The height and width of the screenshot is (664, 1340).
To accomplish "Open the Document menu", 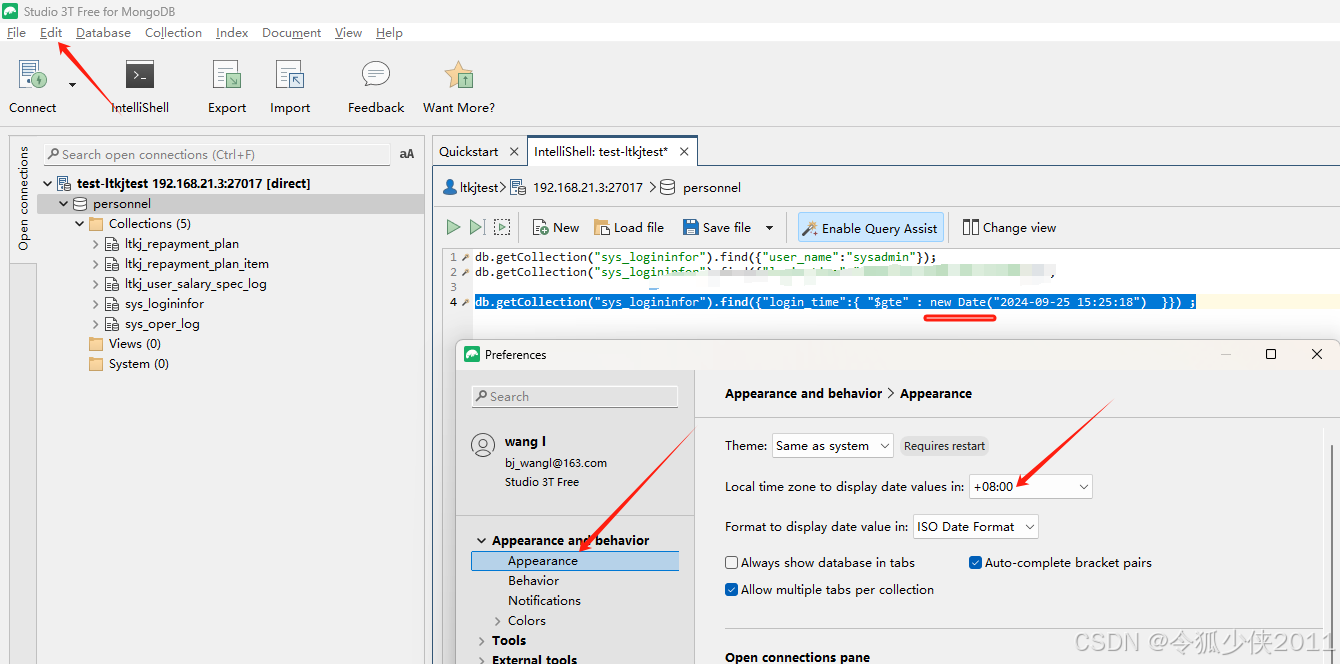I will pyautogui.click(x=291, y=32).
